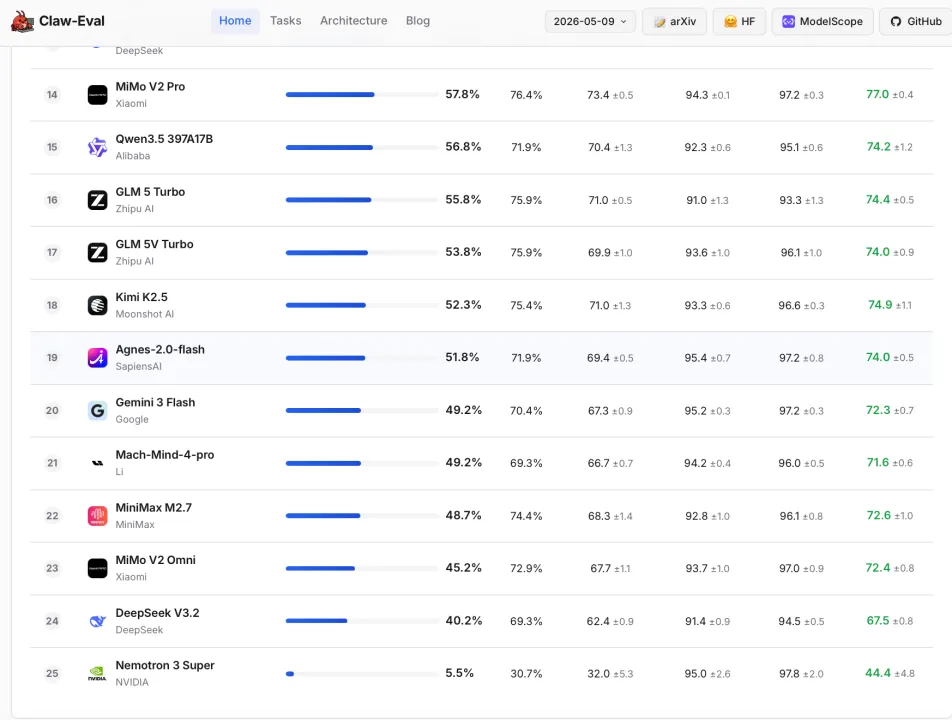Click the Agnes-2.0-flash SapiensAI icon
This screenshot has height=720, width=952.
click(97, 358)
